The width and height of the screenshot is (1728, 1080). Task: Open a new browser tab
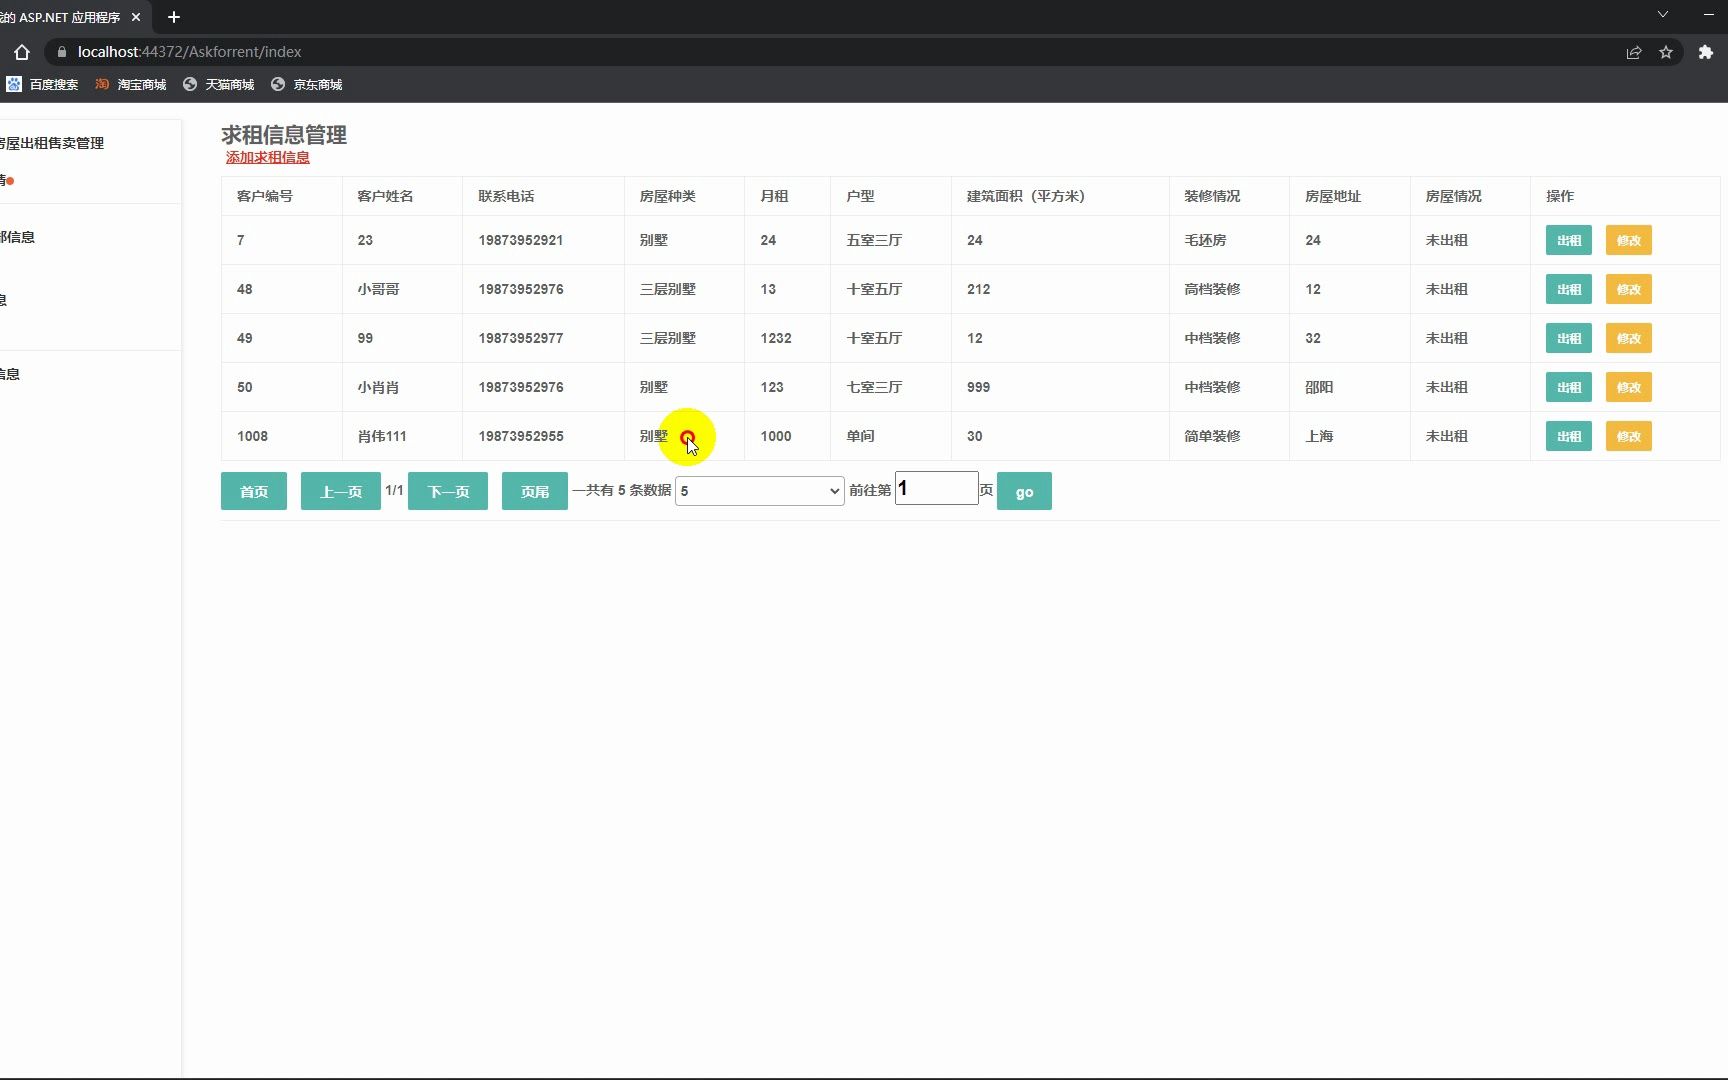click(x=174, y=17)
